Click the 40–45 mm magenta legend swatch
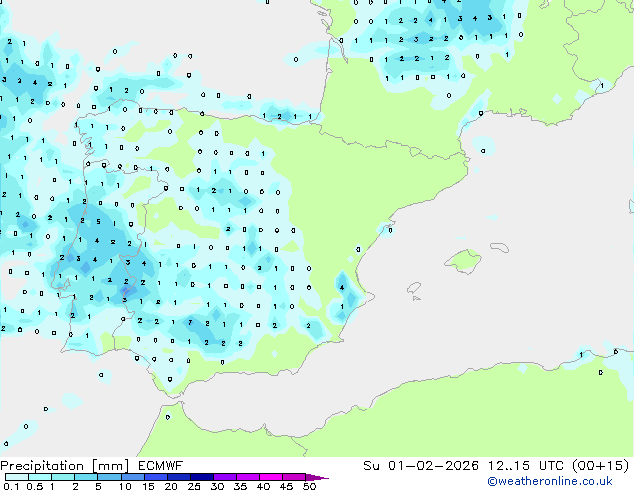The height and width of the screenshot is (490, 634). pyautogui.click(x=271, y=477)
